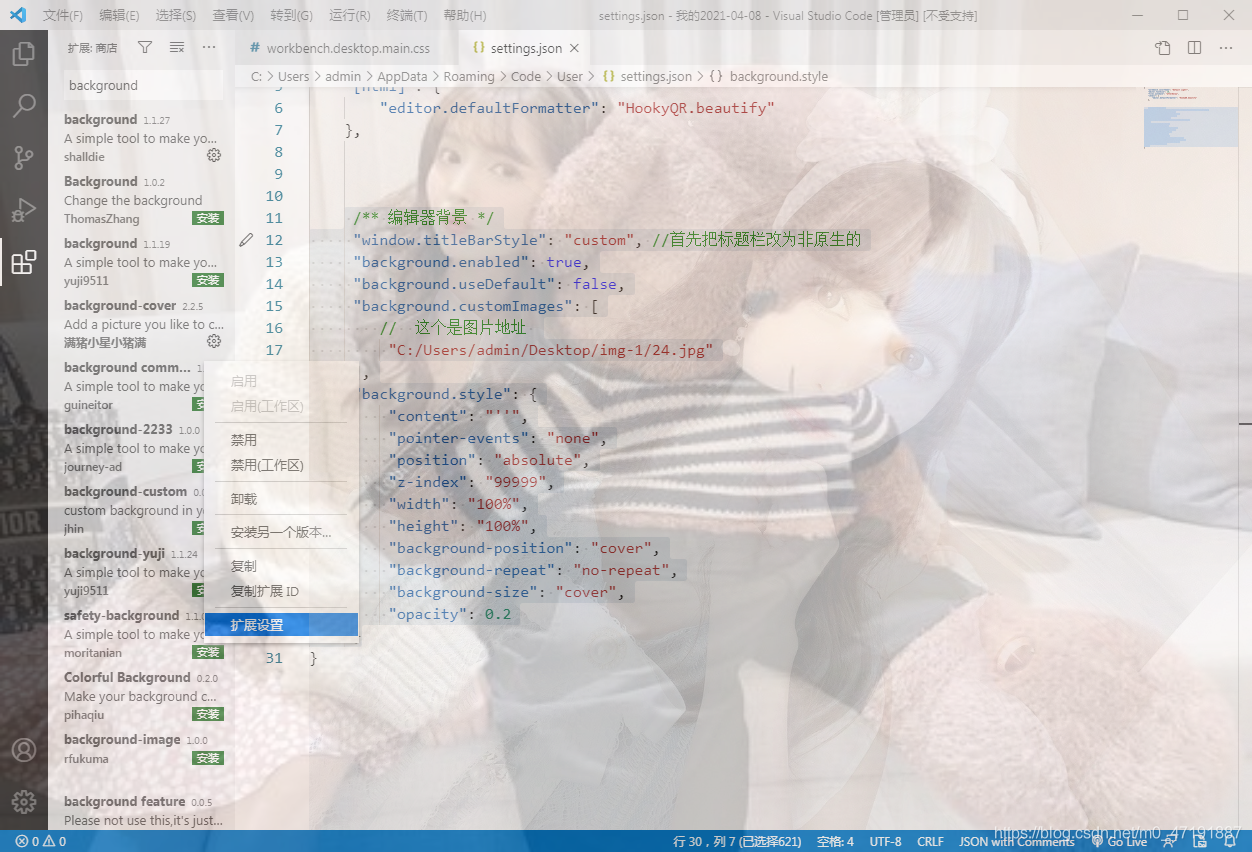Viewport: 1252px width, 852px height.
Task: Select background extension by shalldie
Action: pyautogui.click(x=141, y=138)
